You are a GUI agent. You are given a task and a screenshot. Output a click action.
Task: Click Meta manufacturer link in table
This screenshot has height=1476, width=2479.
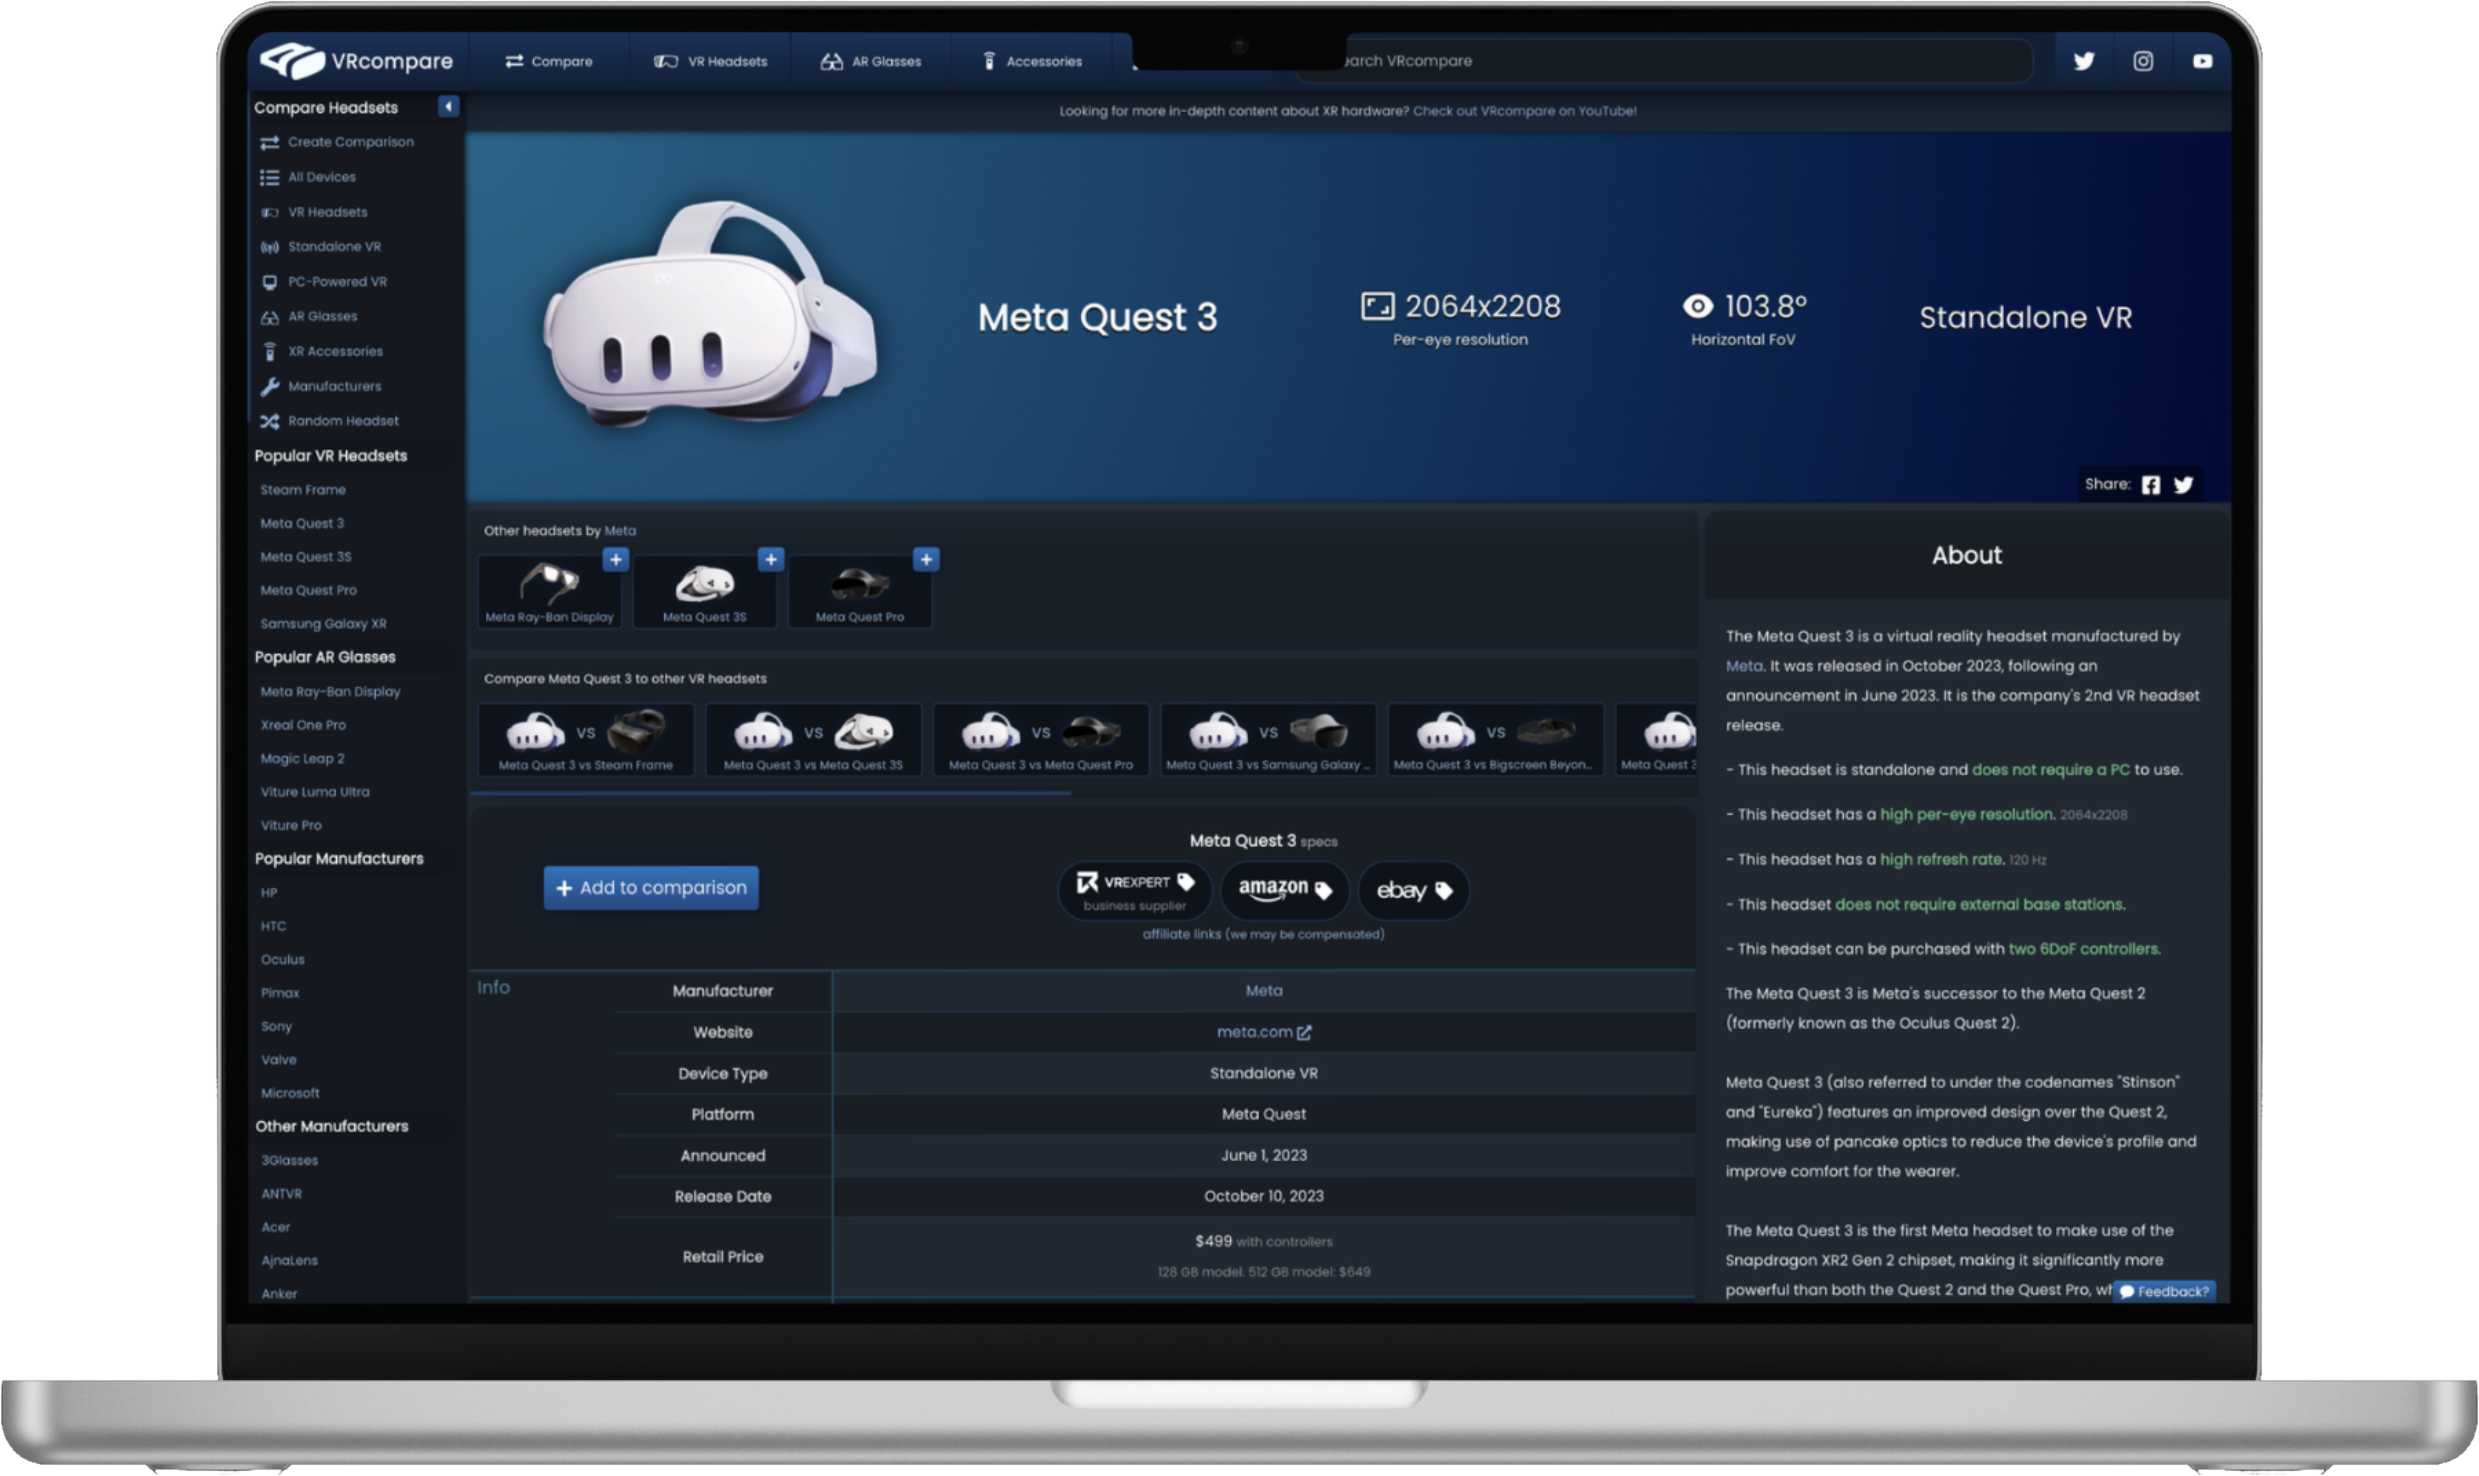(x=1264, y=991)
